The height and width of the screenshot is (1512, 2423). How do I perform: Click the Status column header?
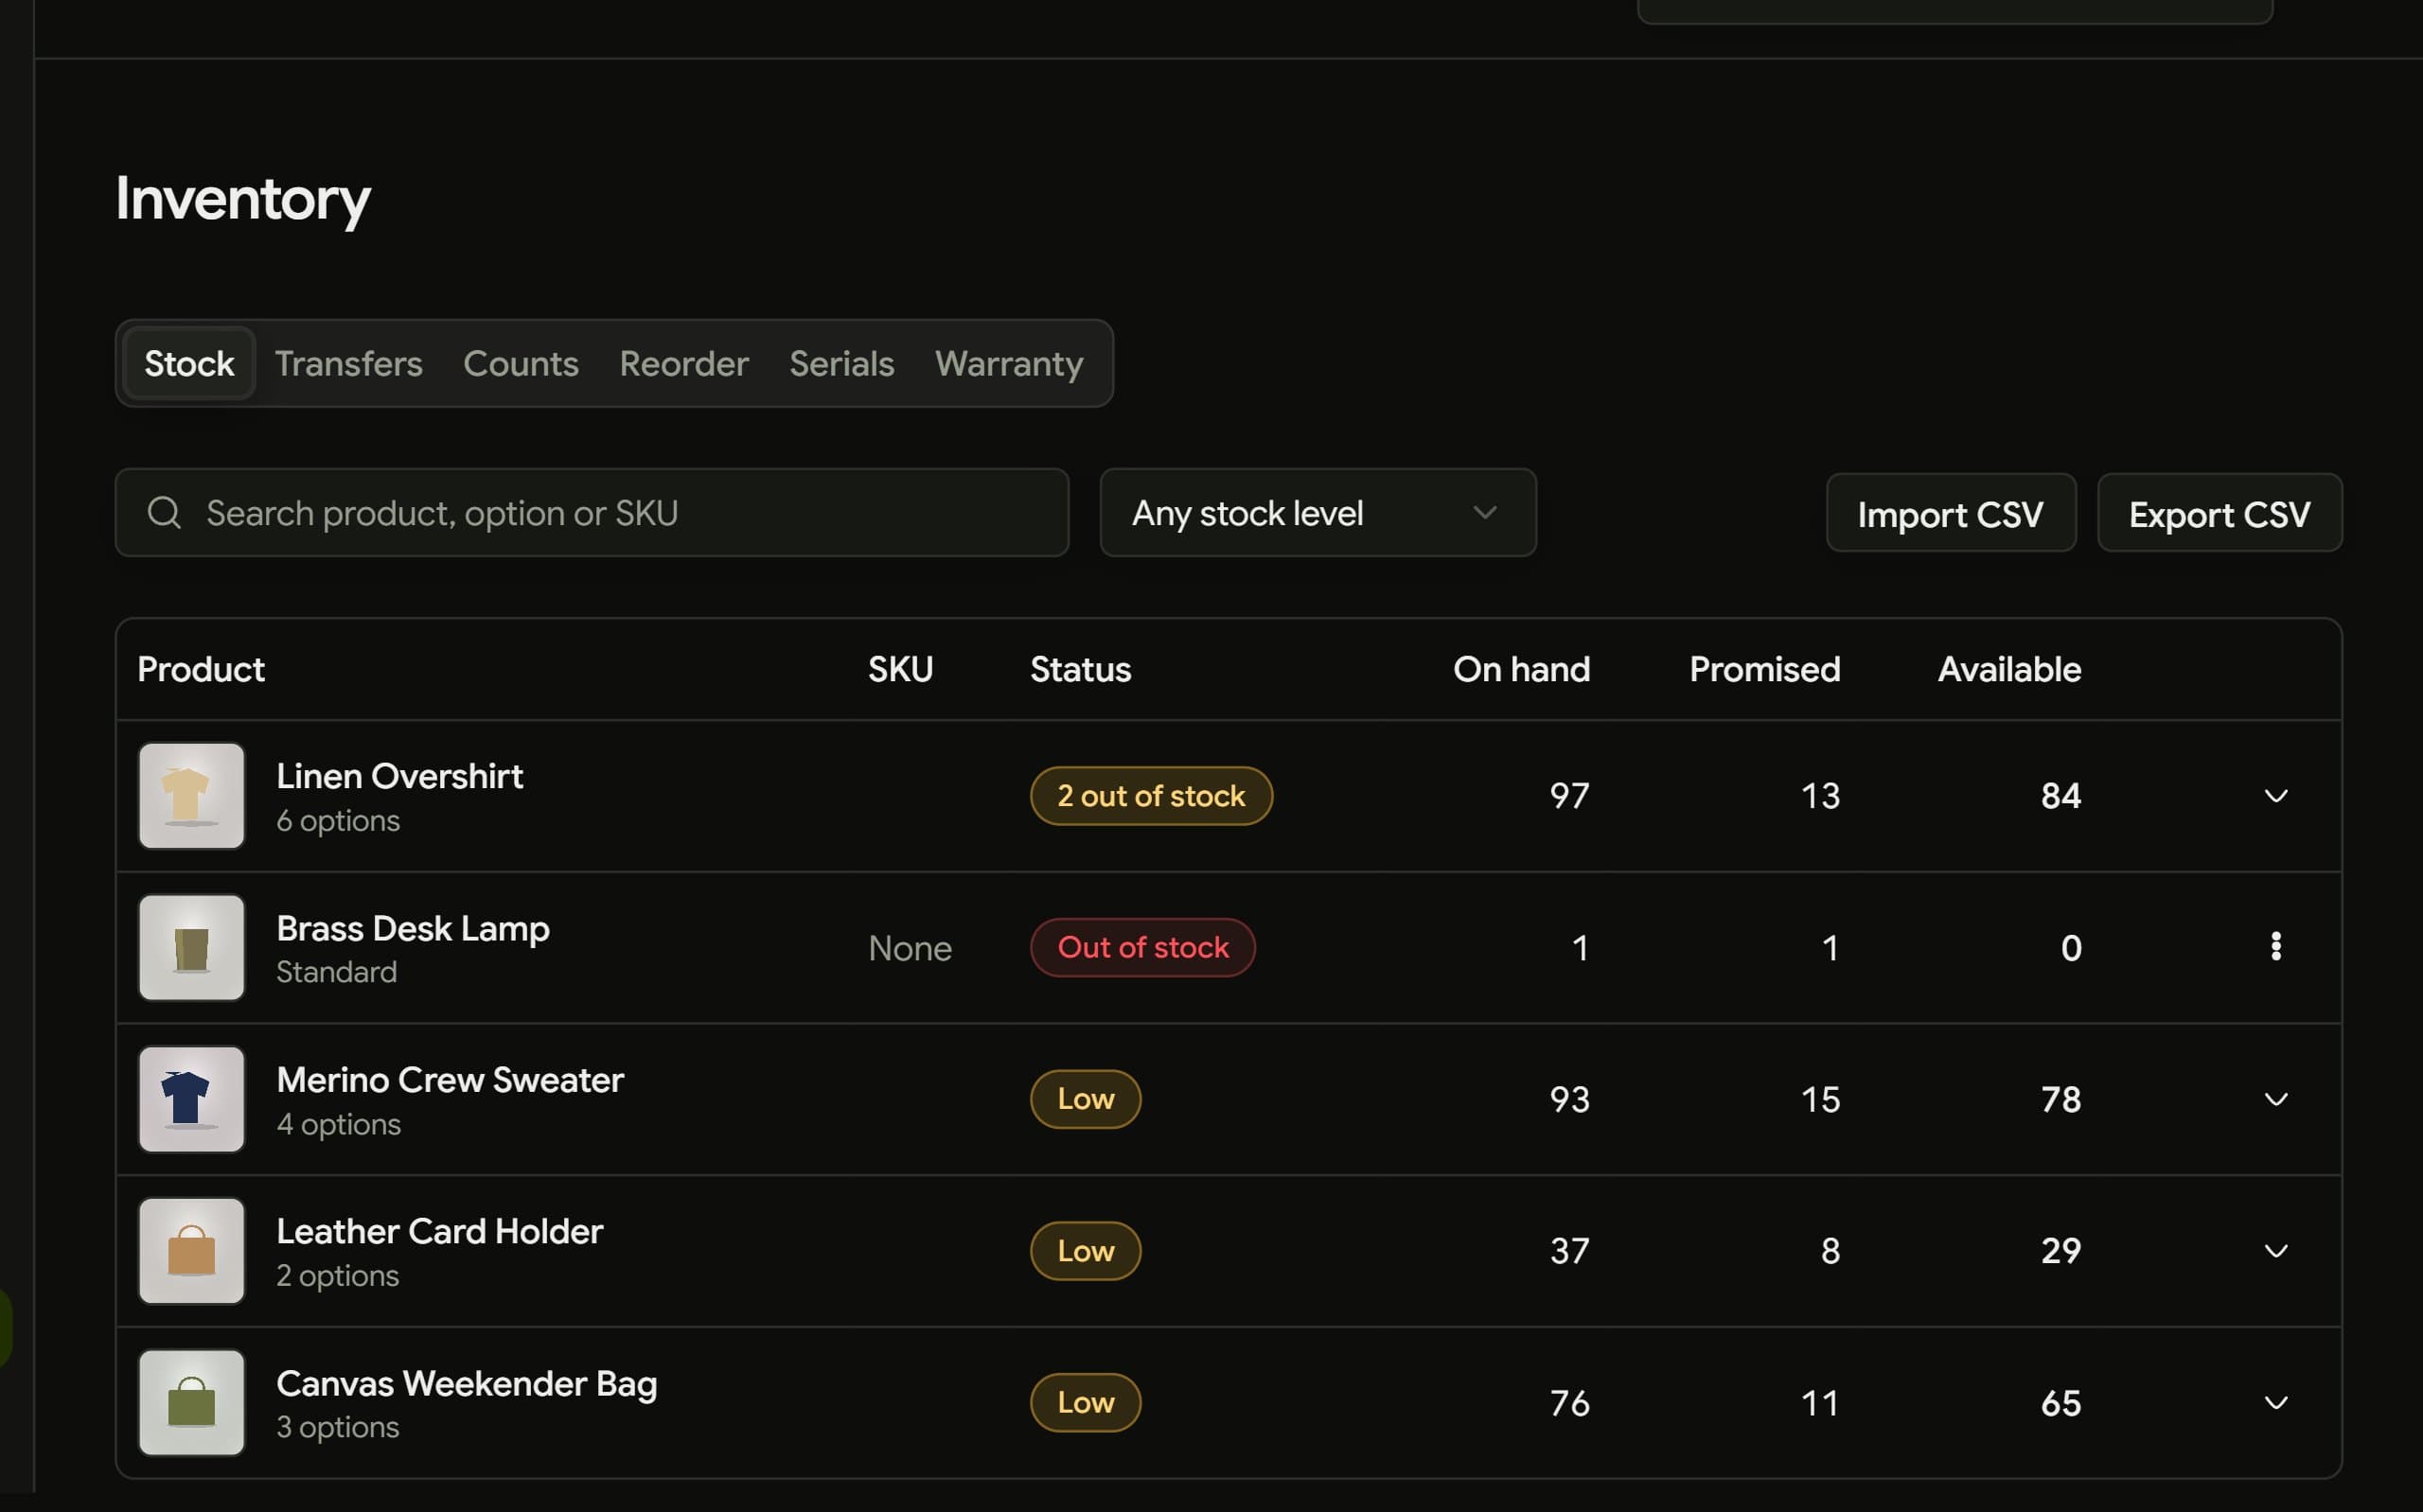pos(1081,669)
